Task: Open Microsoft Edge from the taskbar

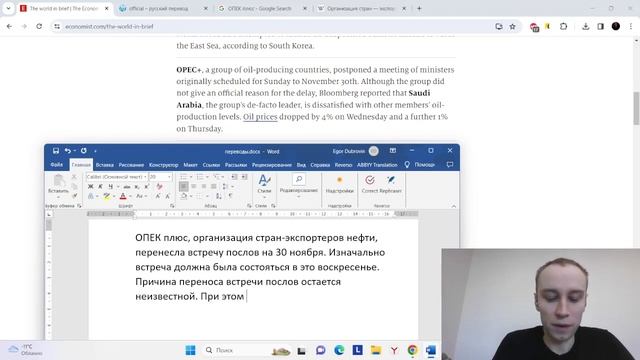Action: tap(339, 350)
